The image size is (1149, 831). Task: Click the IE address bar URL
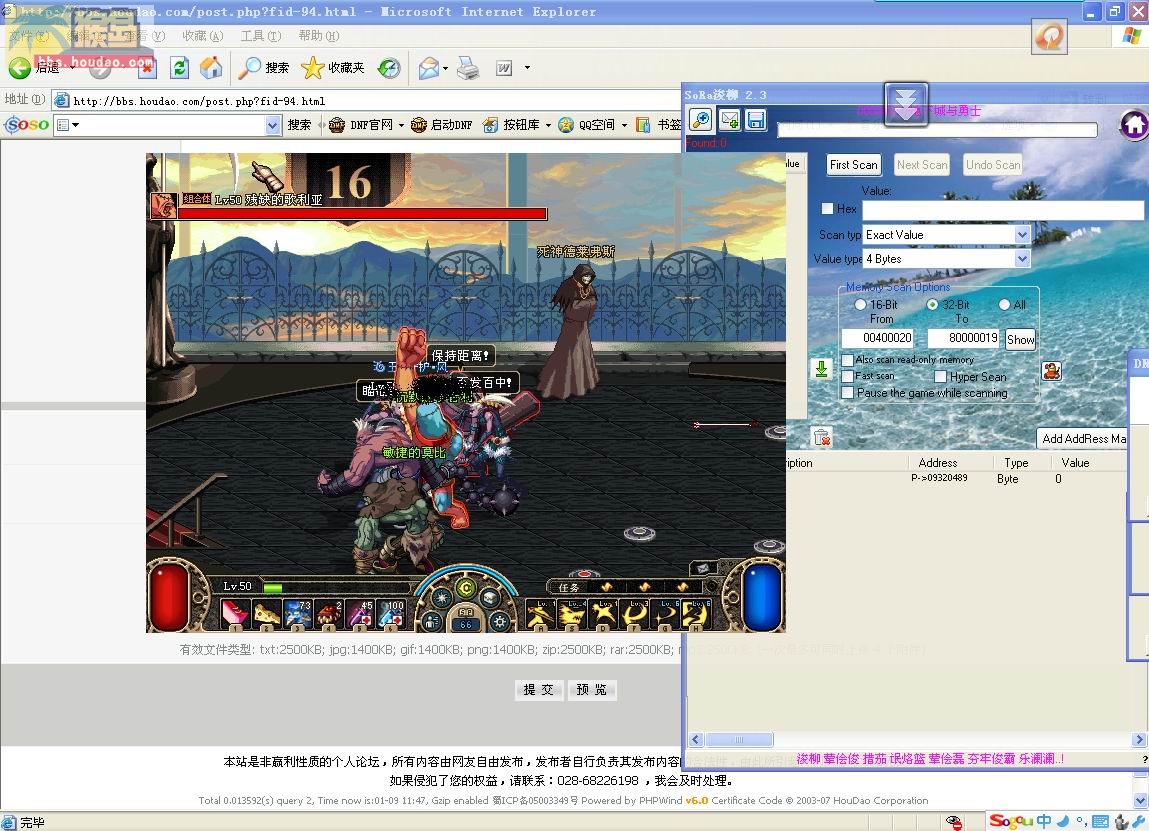tap(199, 101)
